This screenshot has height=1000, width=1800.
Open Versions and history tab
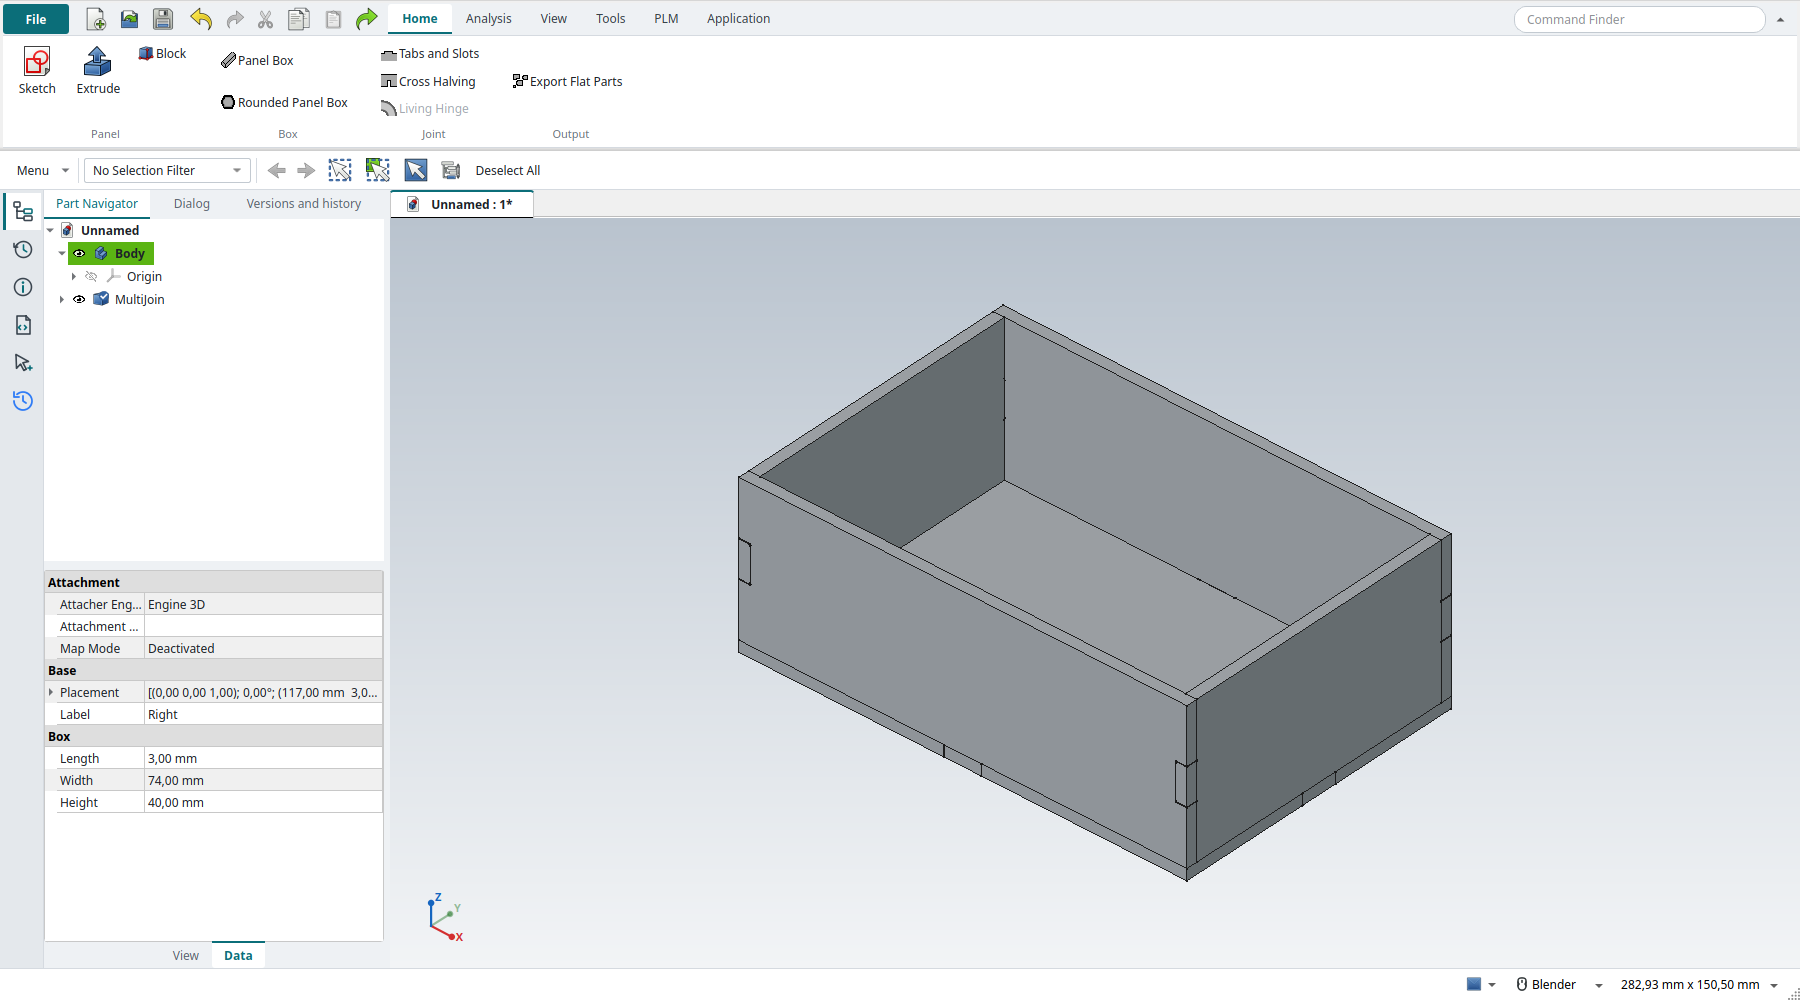pos(303,204)
